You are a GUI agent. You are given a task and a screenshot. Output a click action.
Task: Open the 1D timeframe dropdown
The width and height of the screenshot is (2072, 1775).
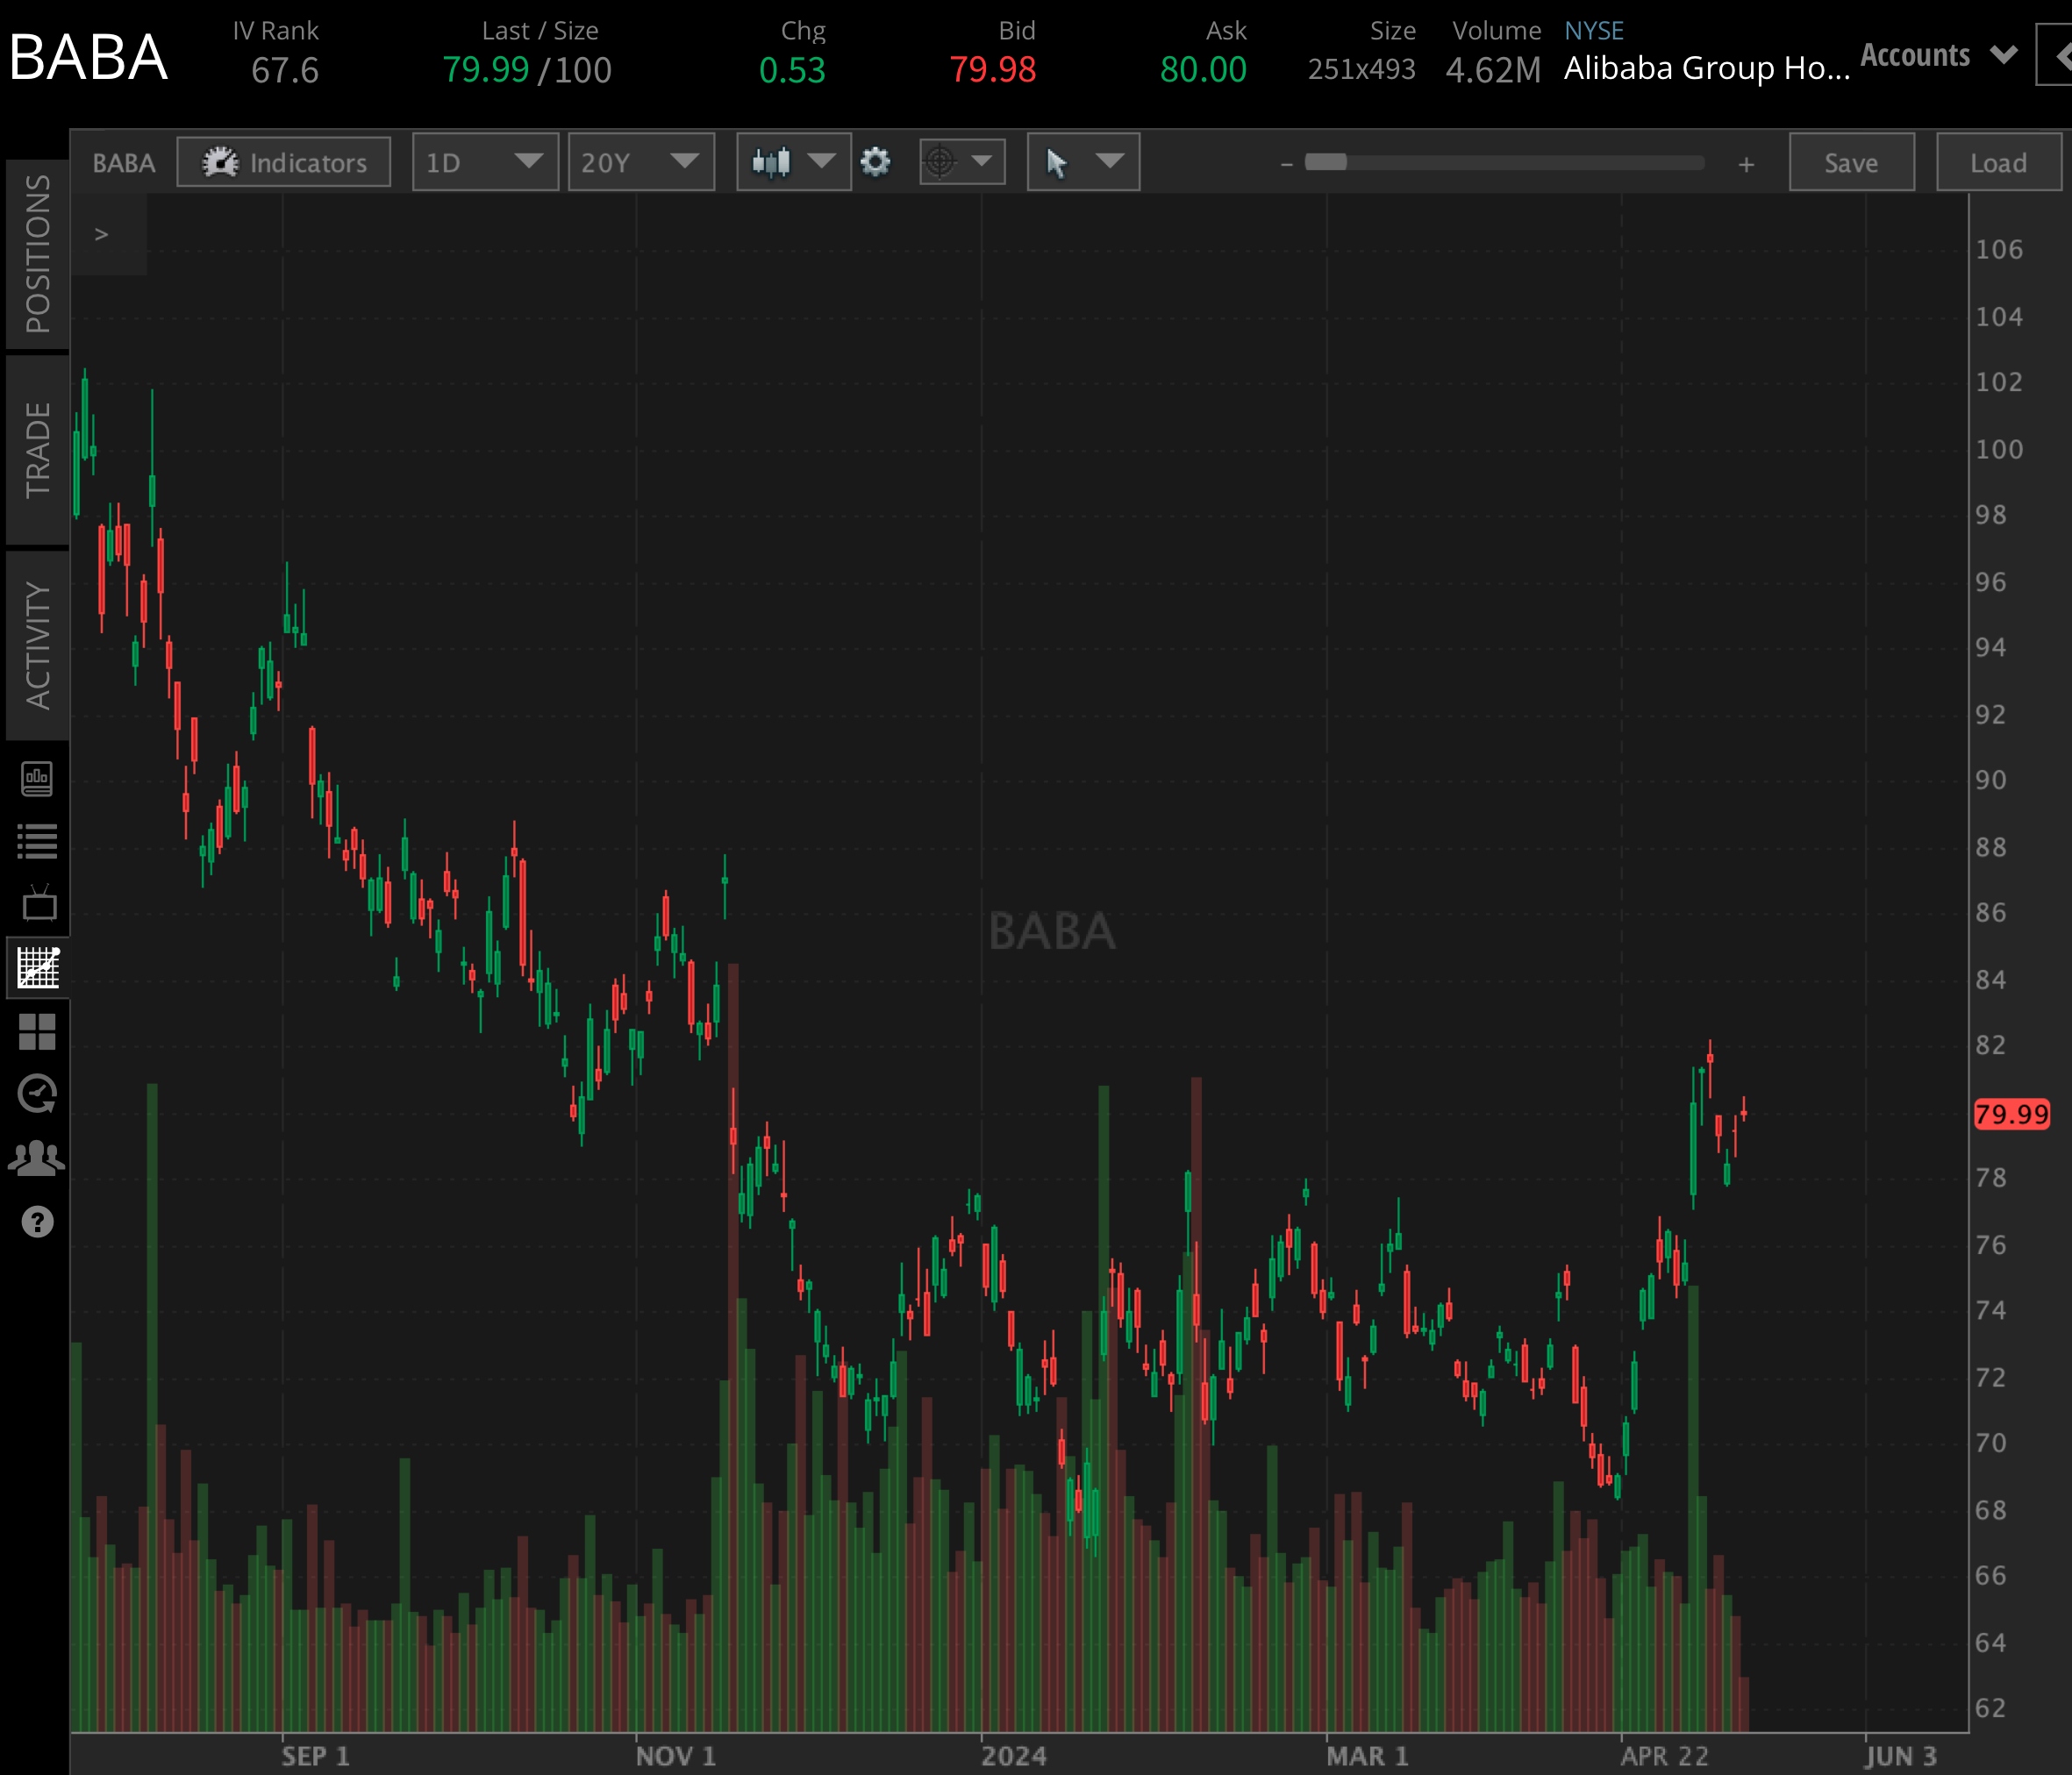pos(485,162)
